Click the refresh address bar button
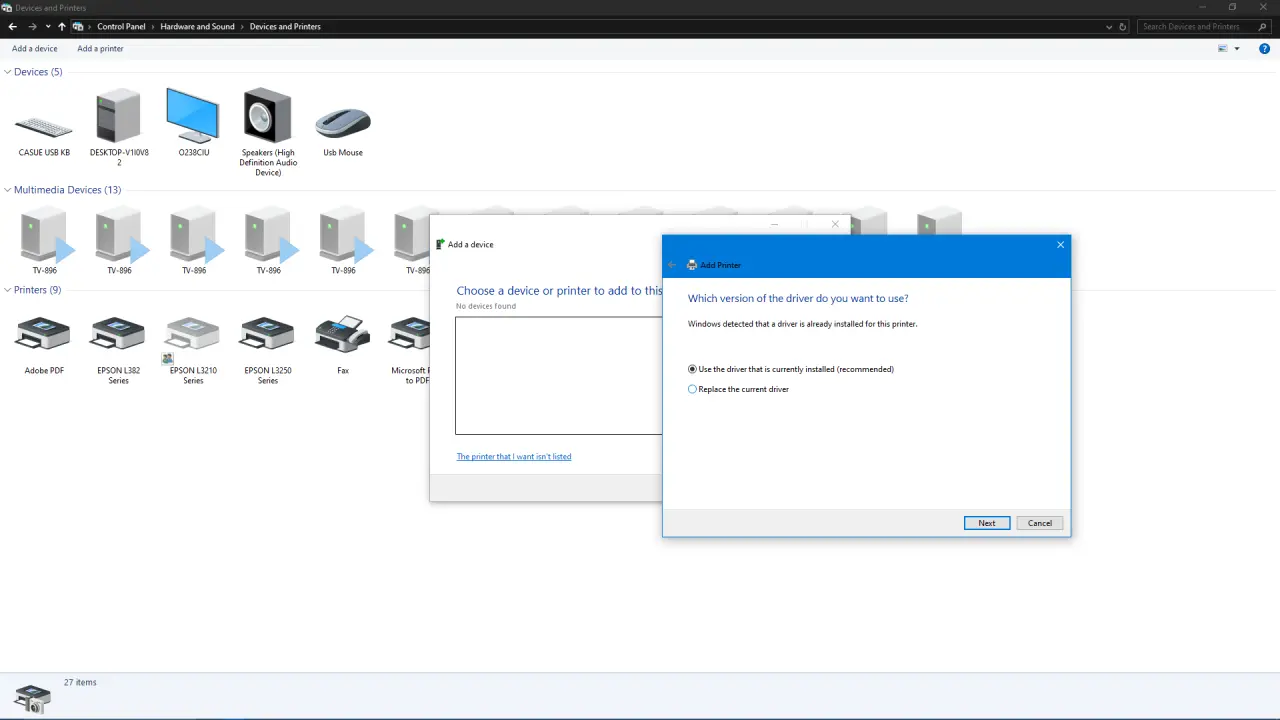1280x720 pixels. (x=1123, y=27)
